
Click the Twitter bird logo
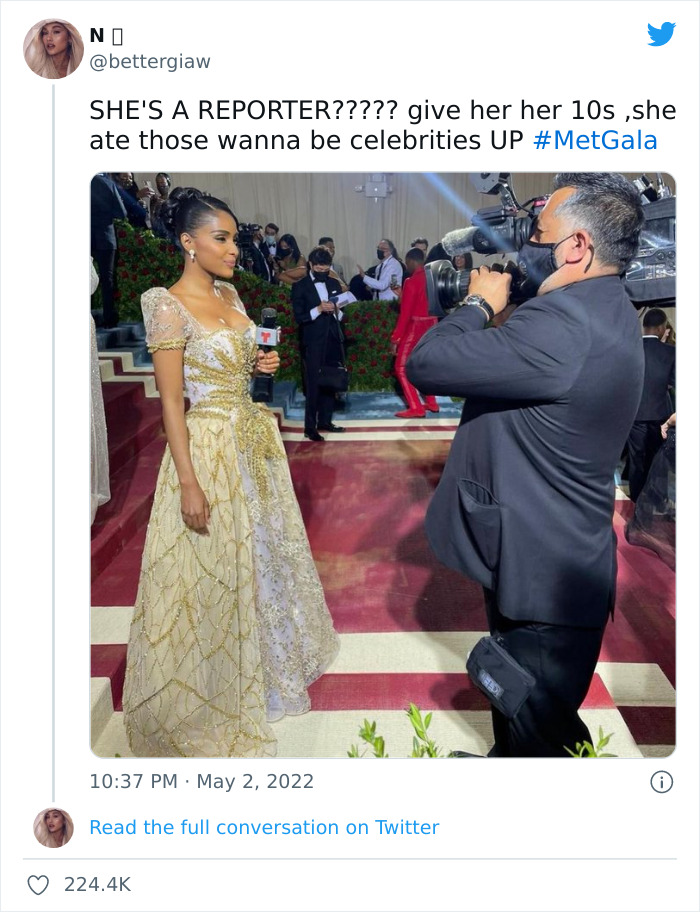point(663,35)
